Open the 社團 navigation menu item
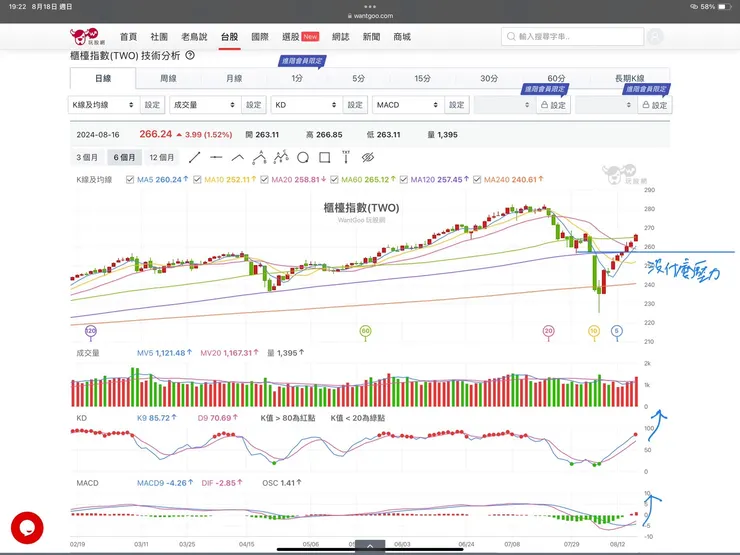 coord(159,37)
